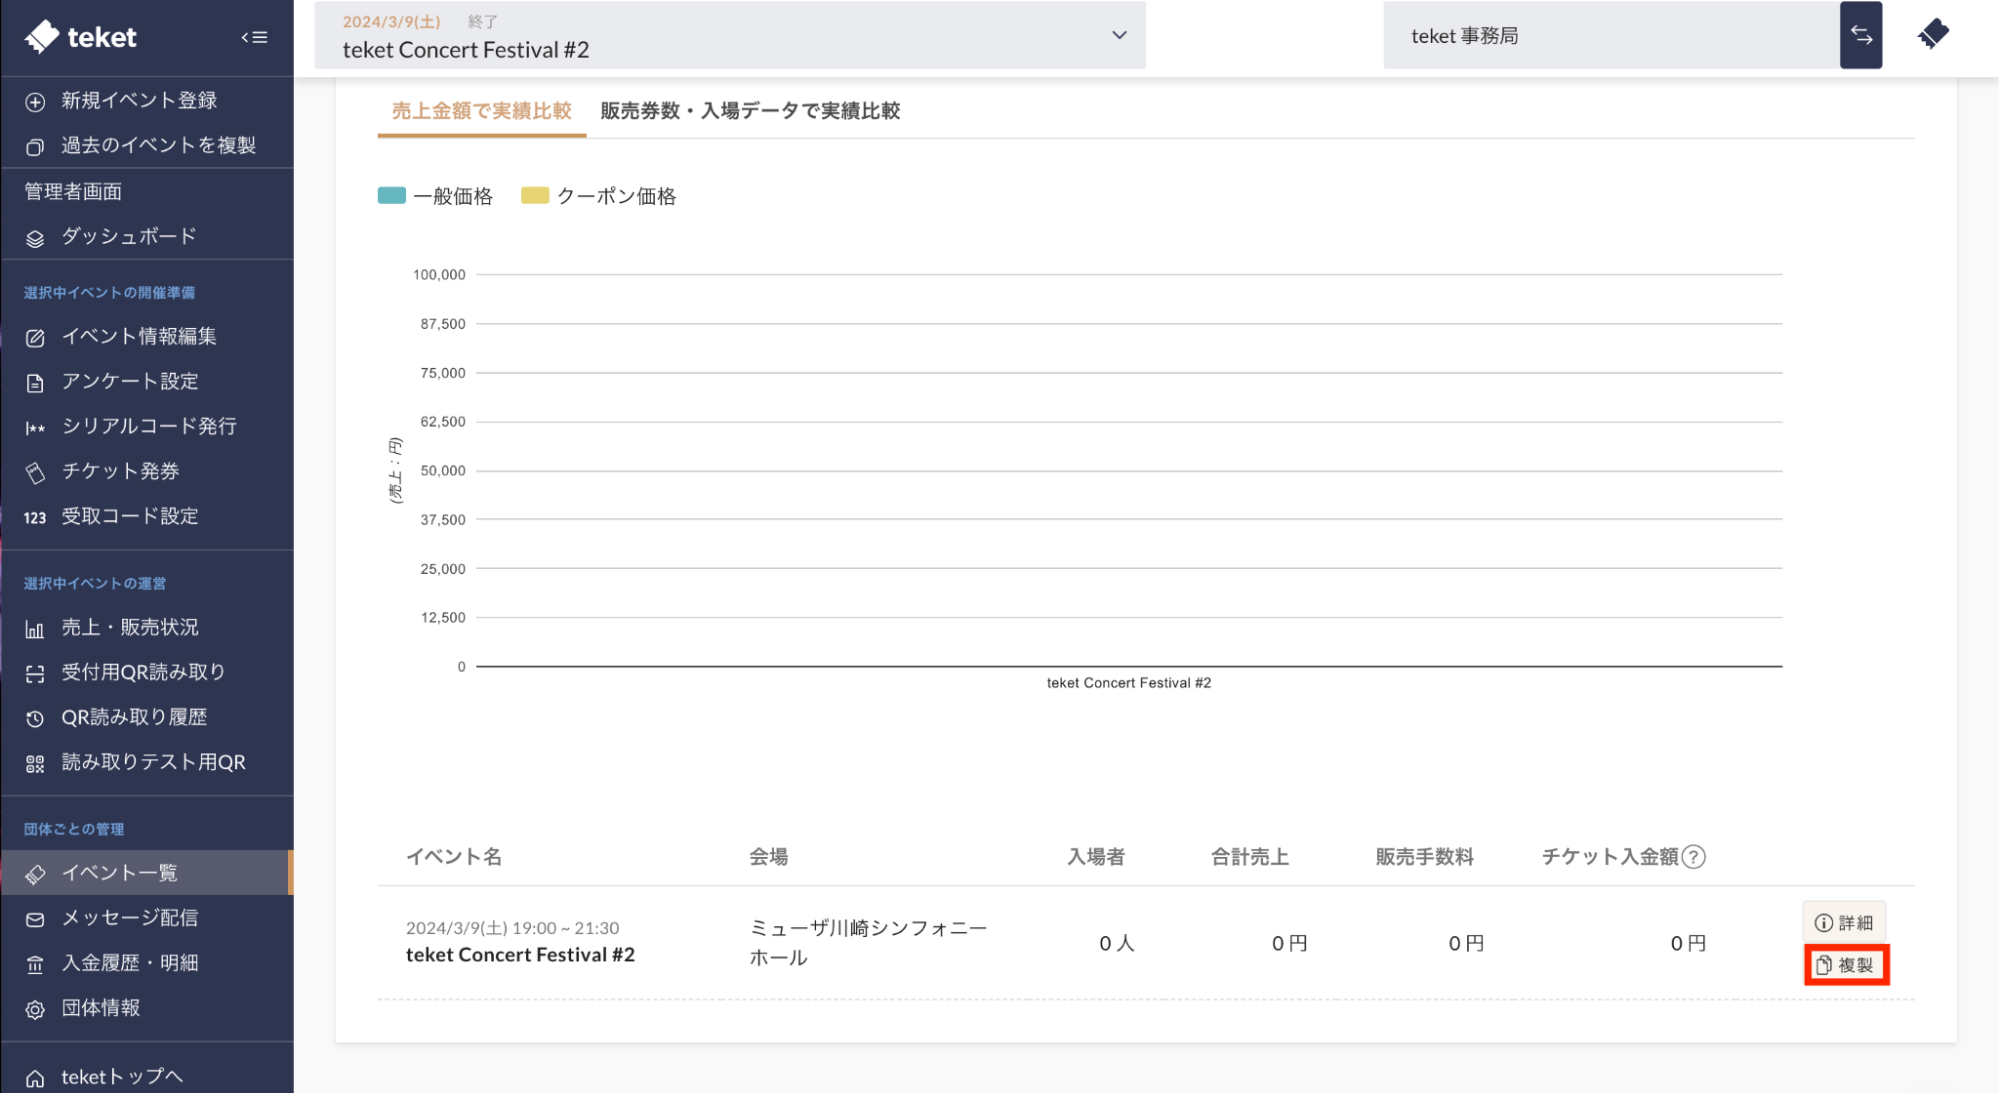Toggle the クーポン価格 yellow legend swatch
1999x1094 pixels.
coord(535,196)
